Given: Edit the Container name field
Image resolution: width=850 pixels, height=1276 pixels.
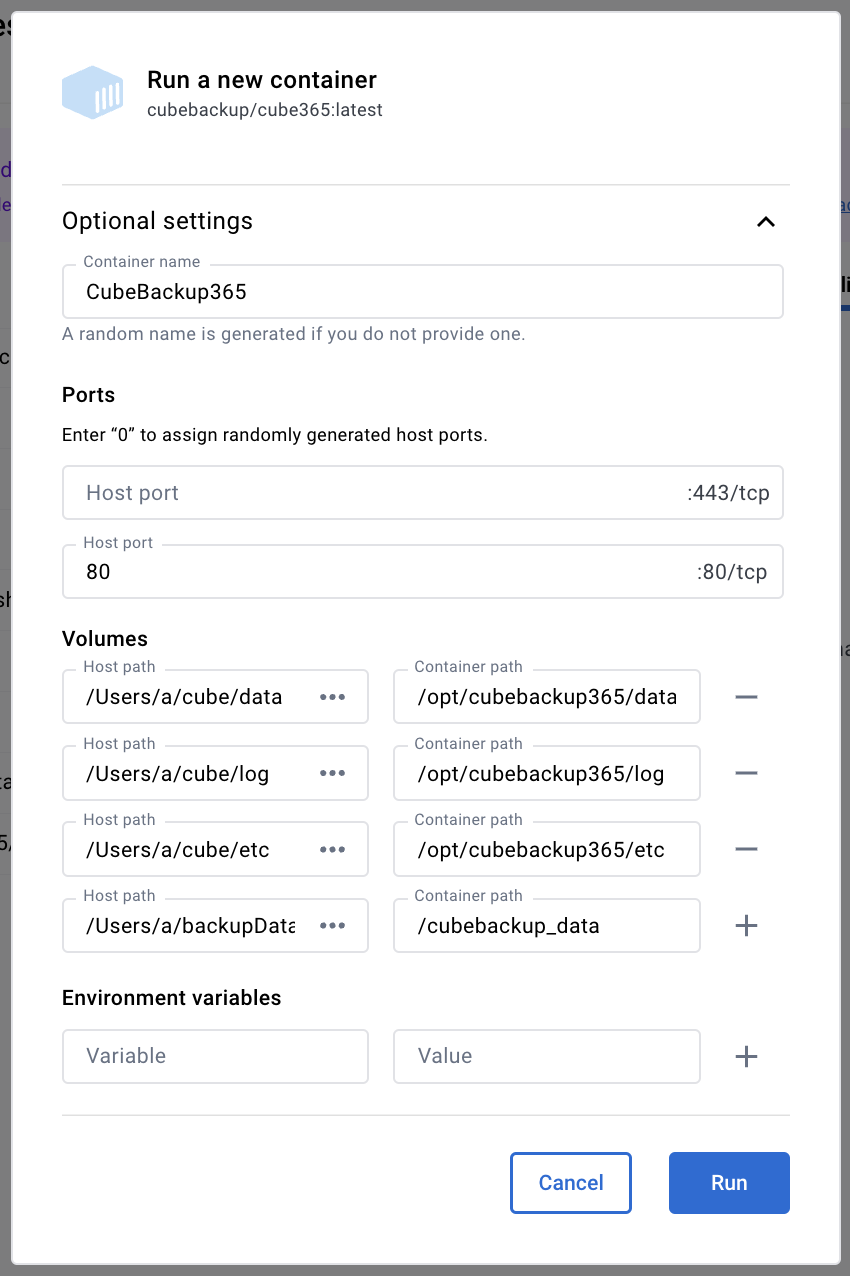Looking at the screenshot, I should 422,292.
